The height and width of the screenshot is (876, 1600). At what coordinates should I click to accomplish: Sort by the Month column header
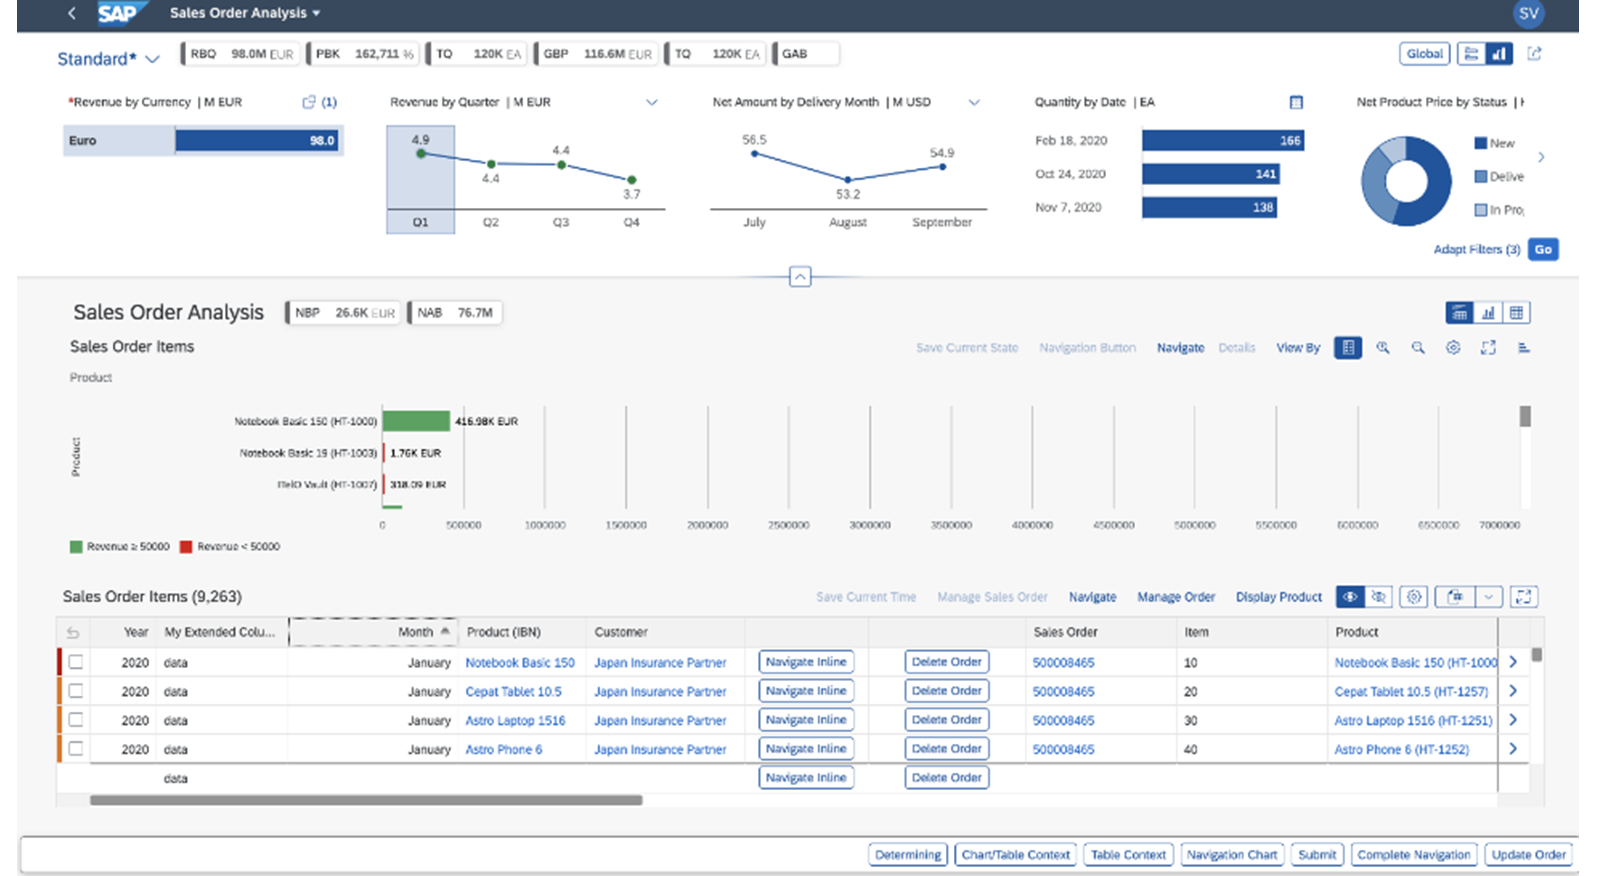click(x=373, y=632)
